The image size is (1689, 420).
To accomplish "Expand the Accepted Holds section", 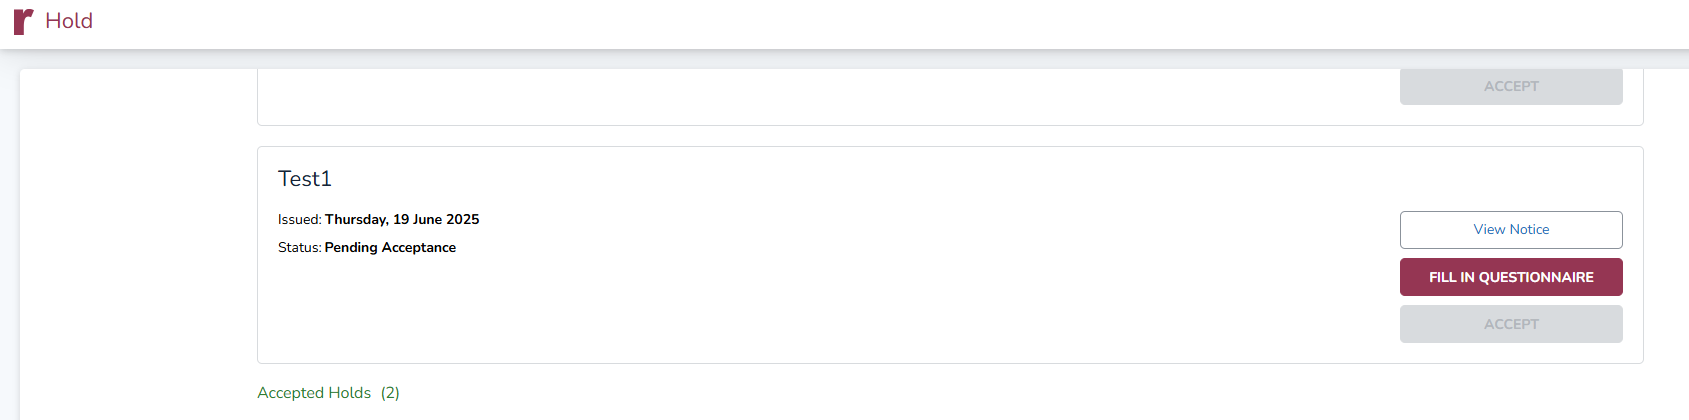I will pos(314,393).
